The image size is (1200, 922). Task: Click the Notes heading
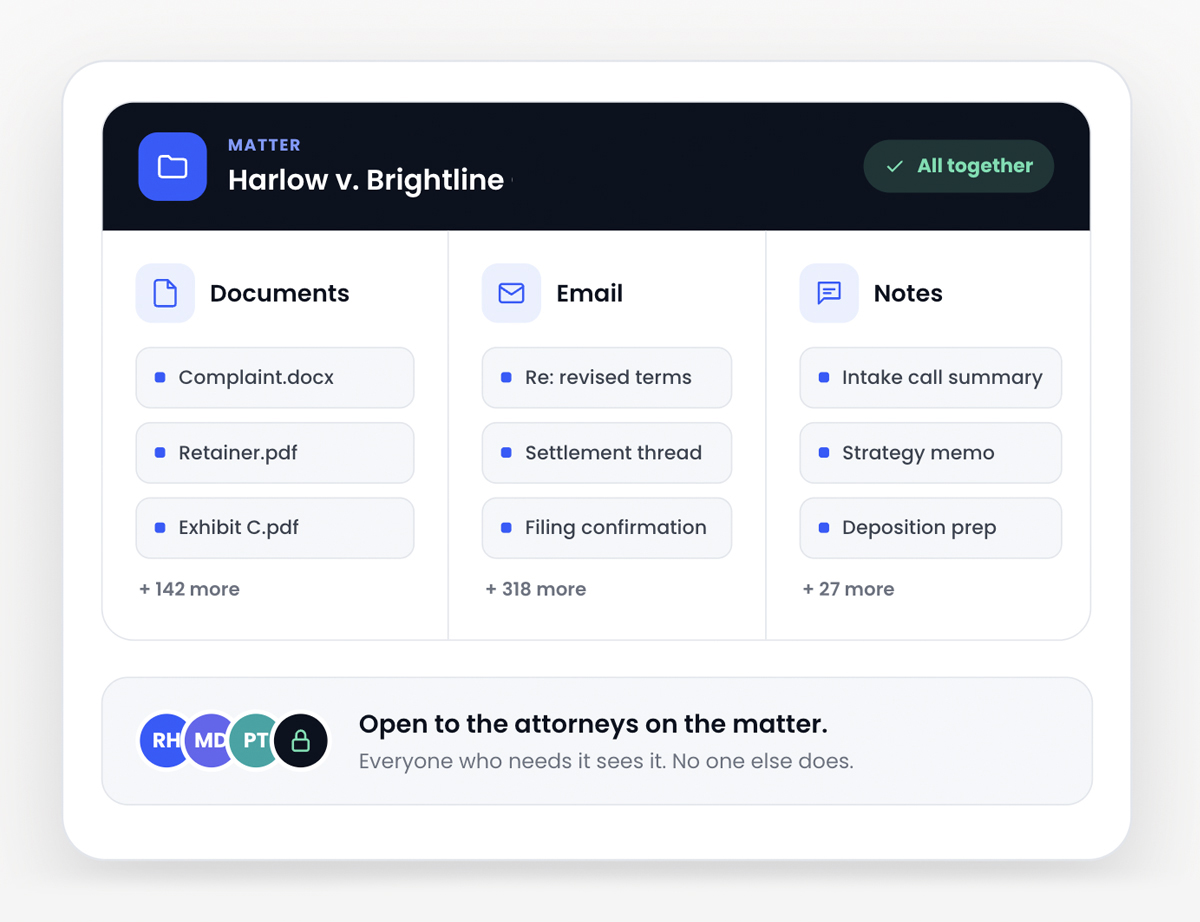[908, 293]
